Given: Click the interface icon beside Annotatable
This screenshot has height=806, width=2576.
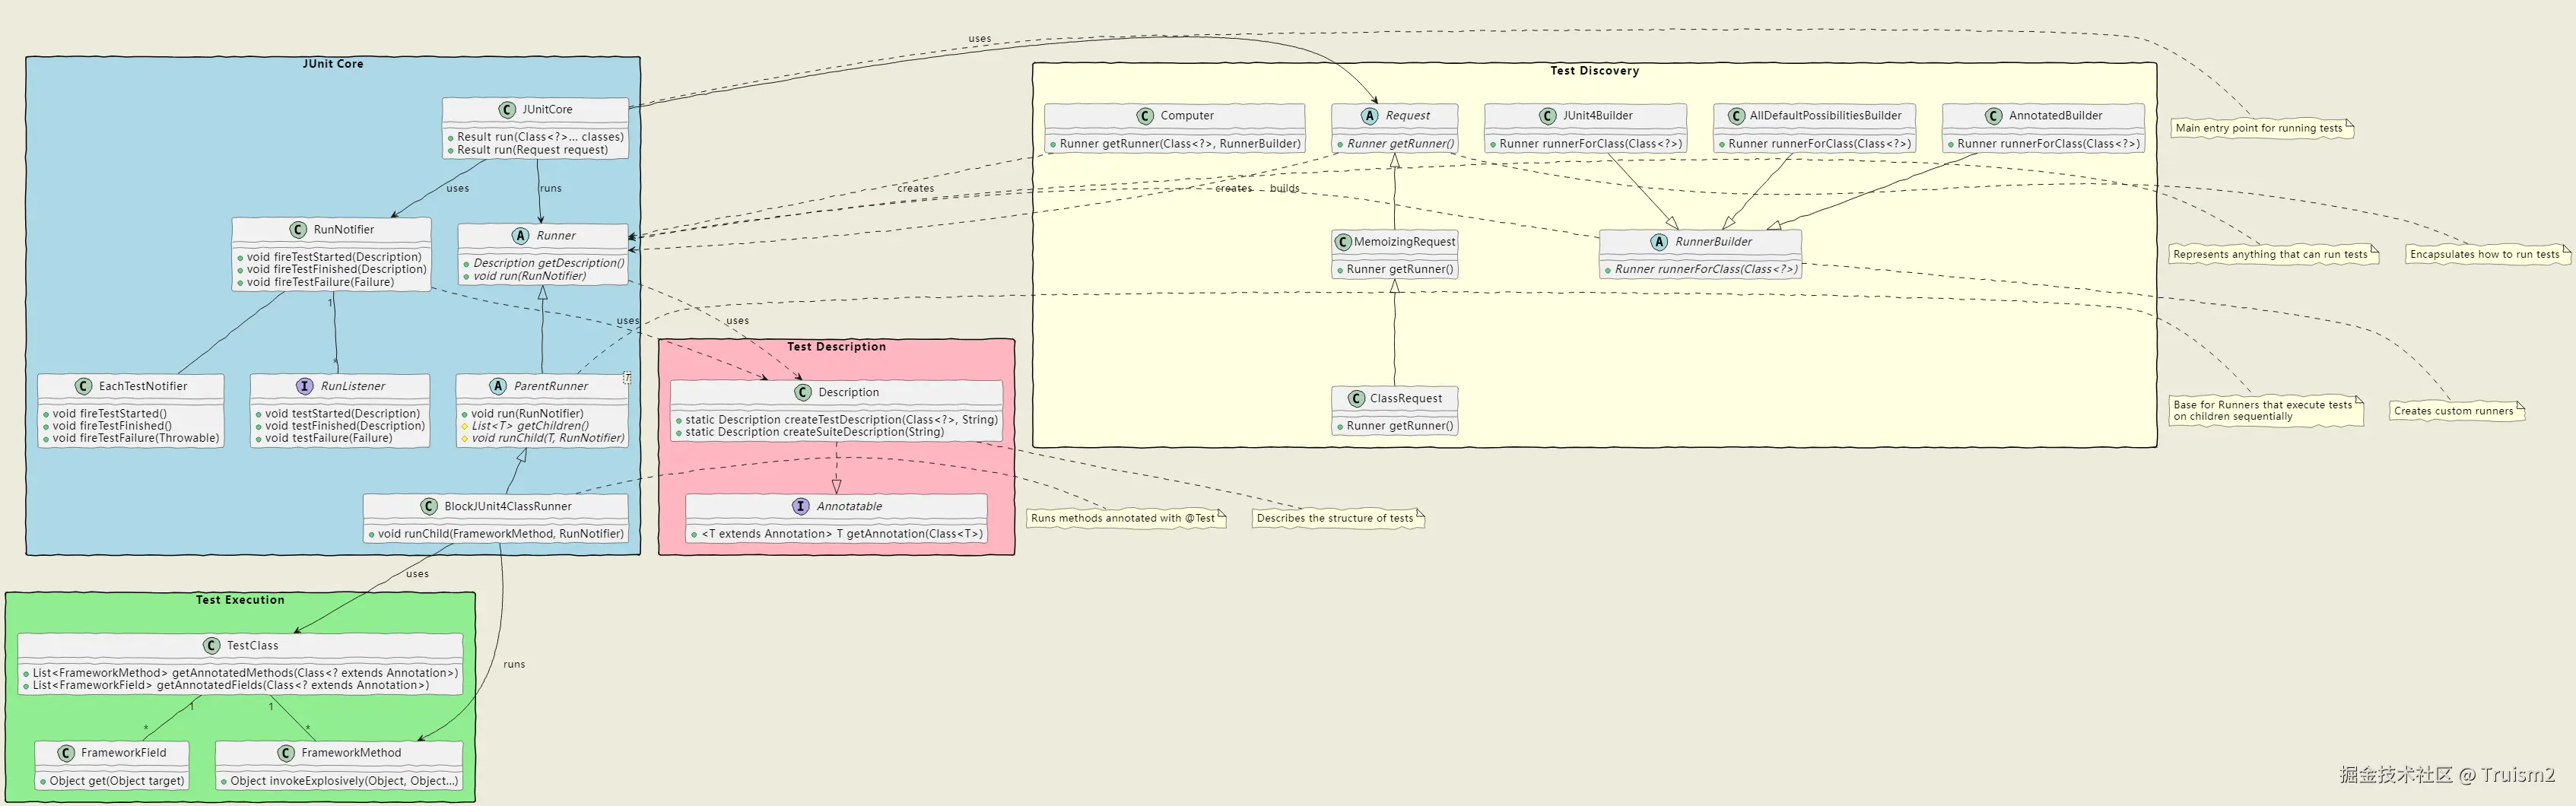Looking at the screenshot, I should pos(801,507).
